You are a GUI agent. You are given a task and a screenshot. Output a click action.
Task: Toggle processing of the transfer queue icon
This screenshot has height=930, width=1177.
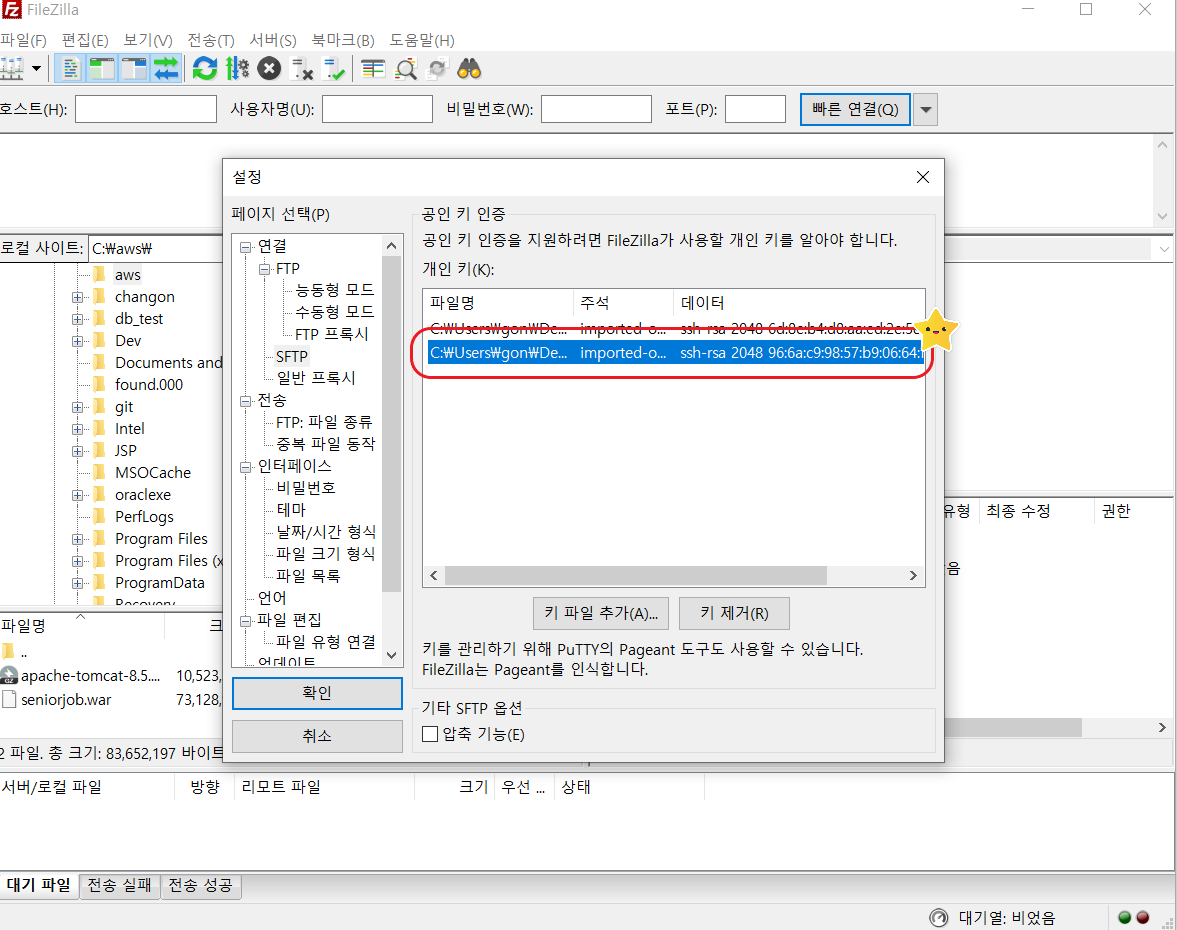click(237, 69)
